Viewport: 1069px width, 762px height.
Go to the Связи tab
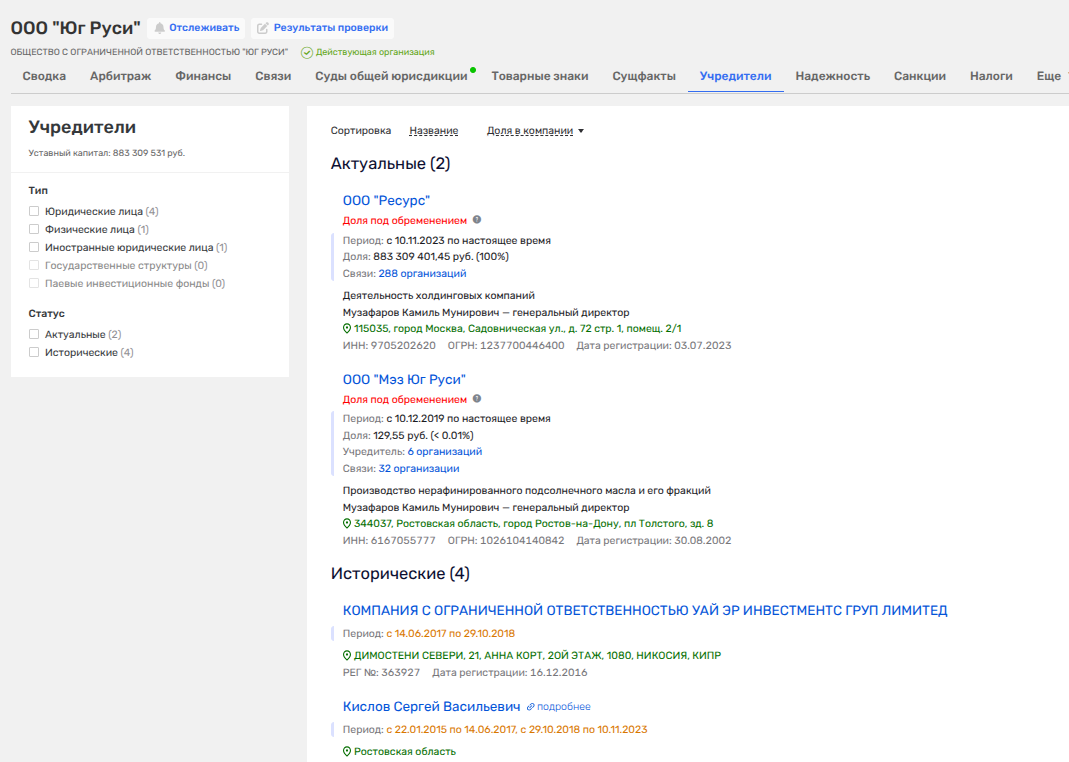tap(273, 76)
